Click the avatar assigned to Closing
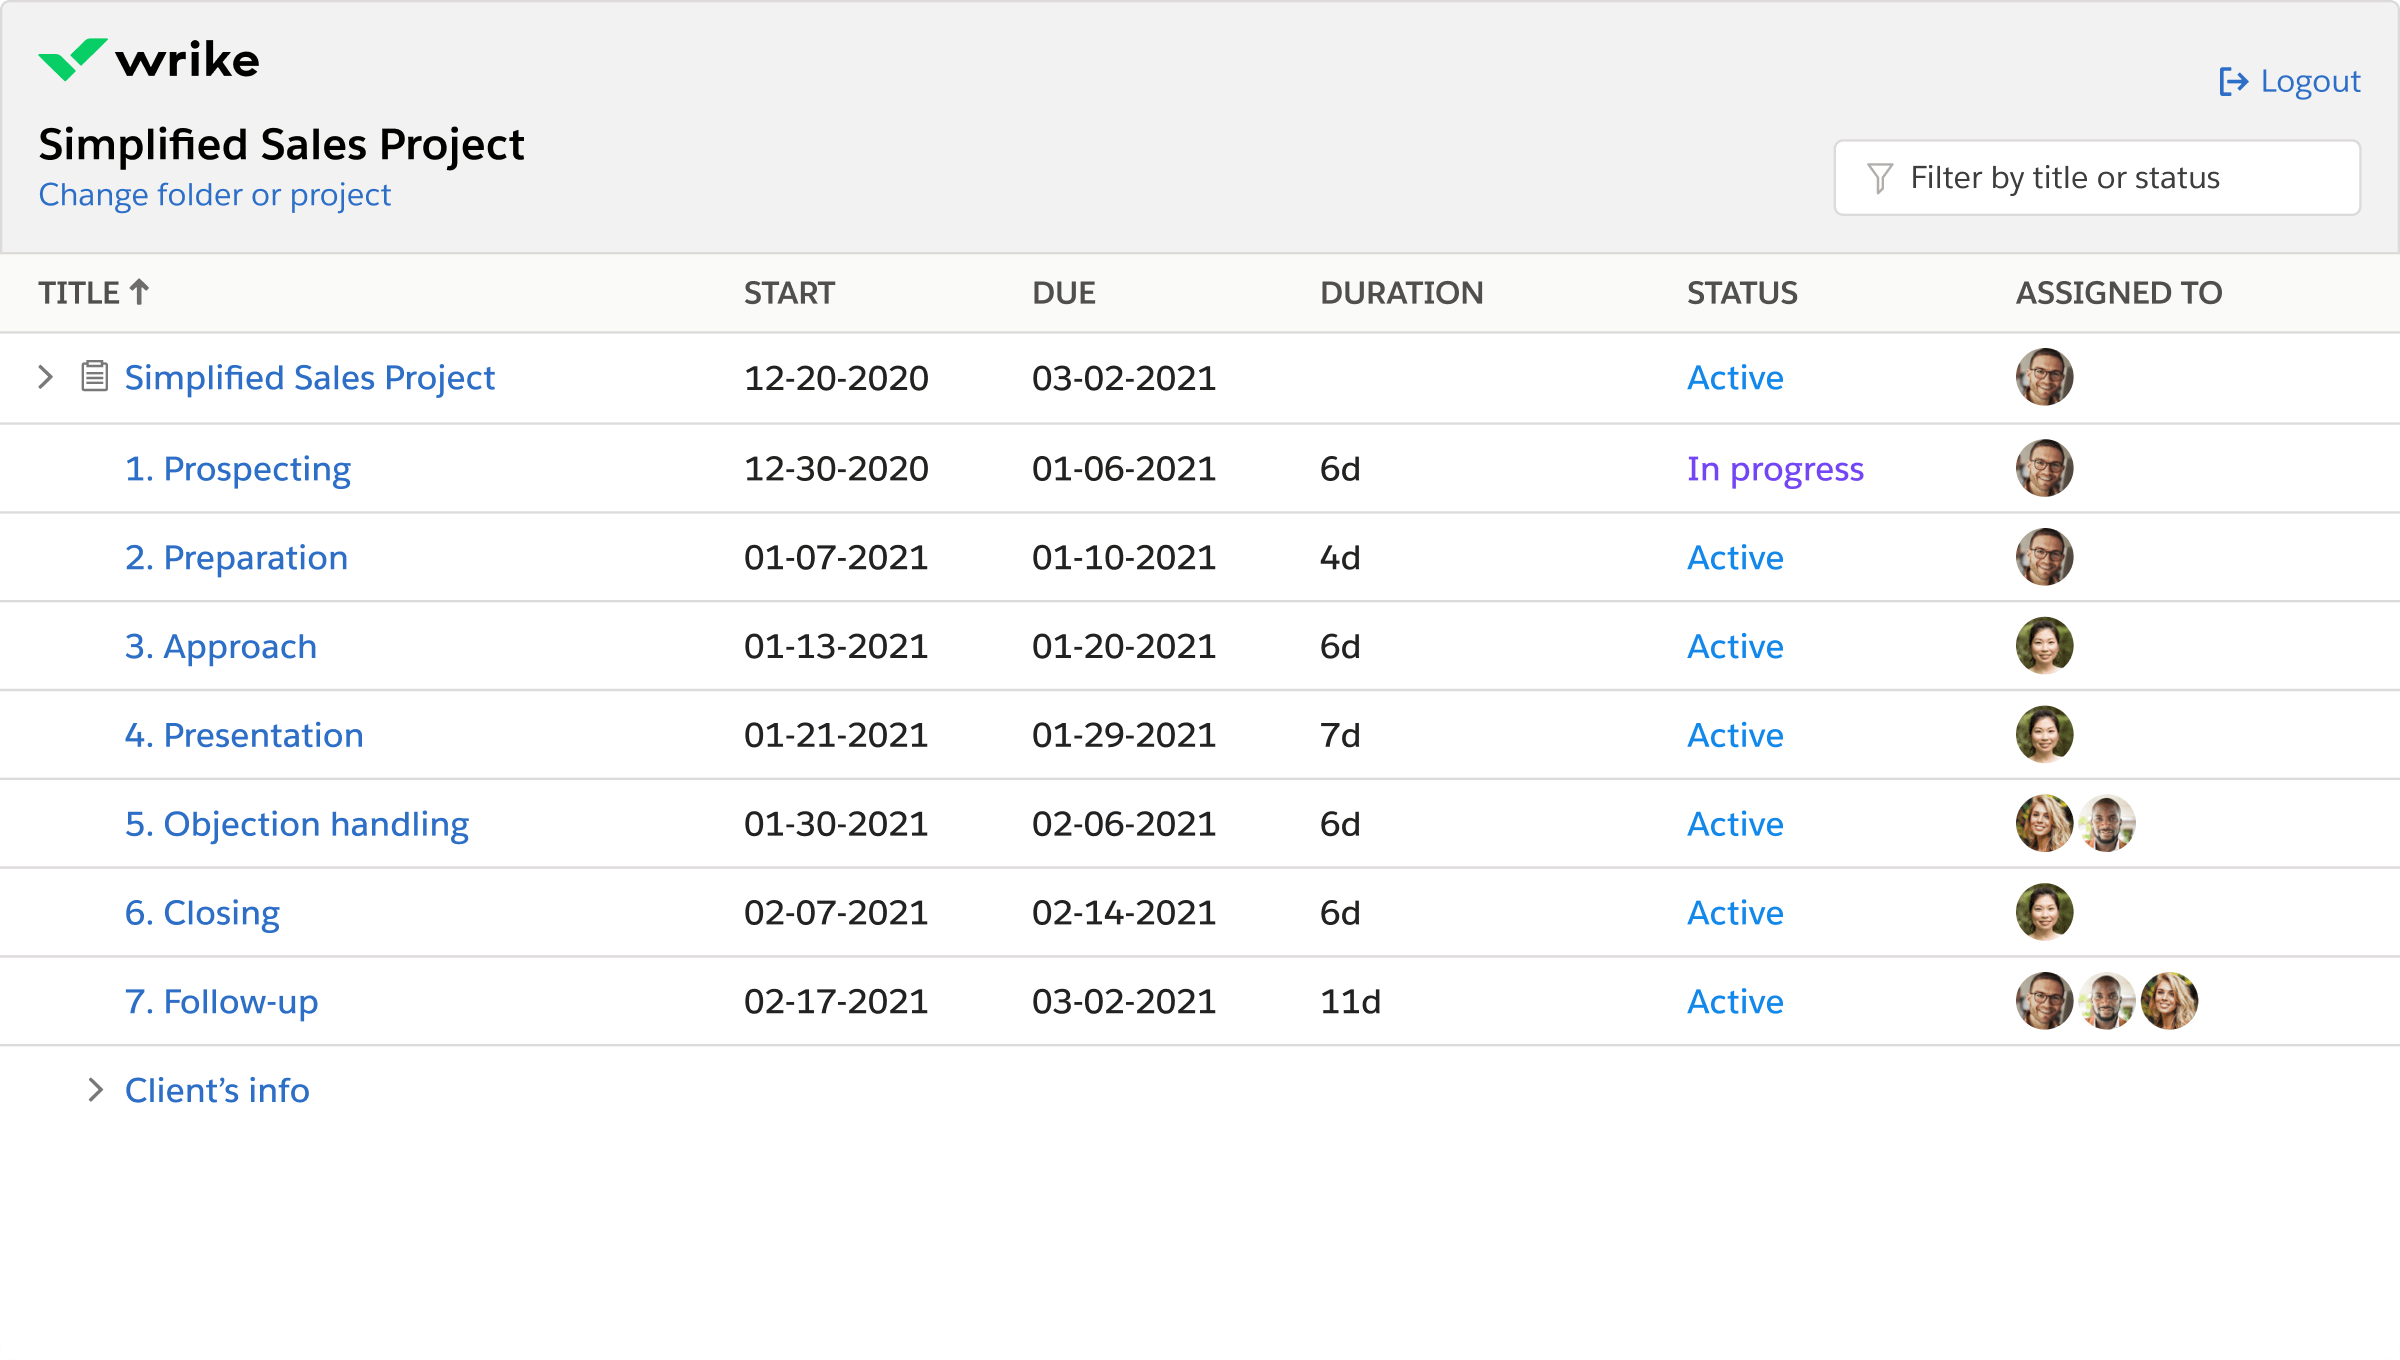This screenshot has width=2400, height=1360. click(x=2044, y=911)
